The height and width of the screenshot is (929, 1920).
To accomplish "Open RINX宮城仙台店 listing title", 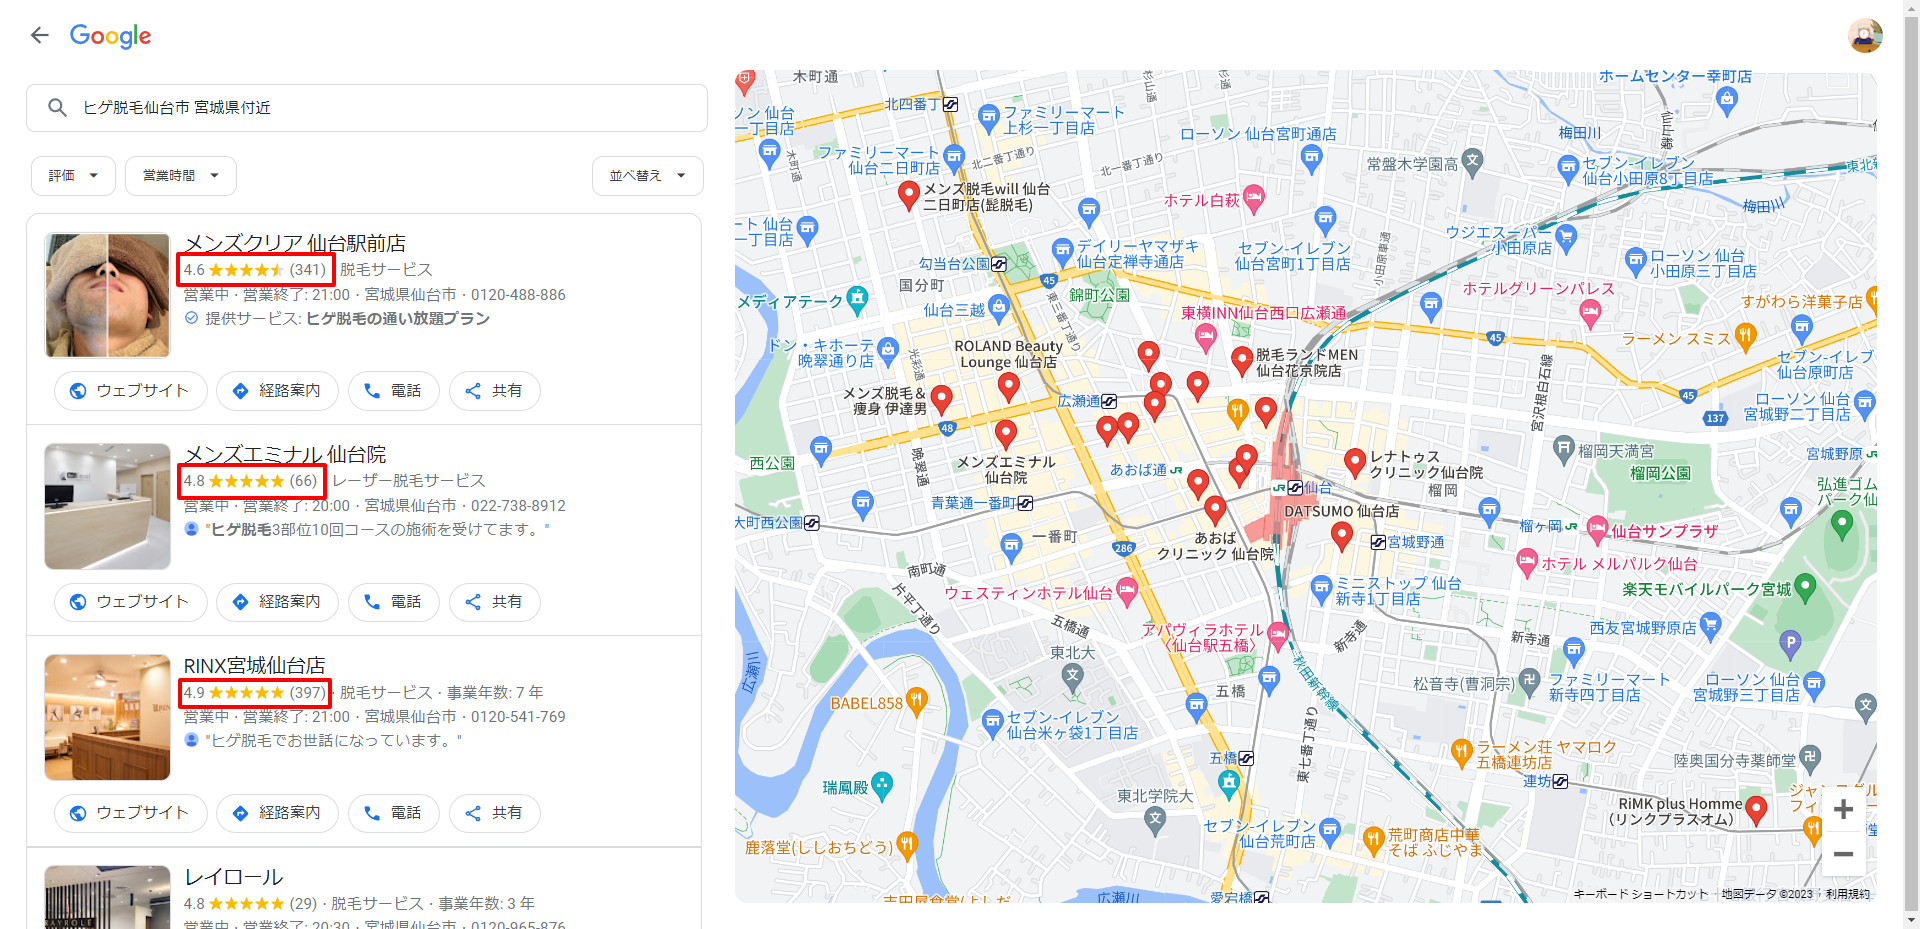I will (x=254, y=665).
